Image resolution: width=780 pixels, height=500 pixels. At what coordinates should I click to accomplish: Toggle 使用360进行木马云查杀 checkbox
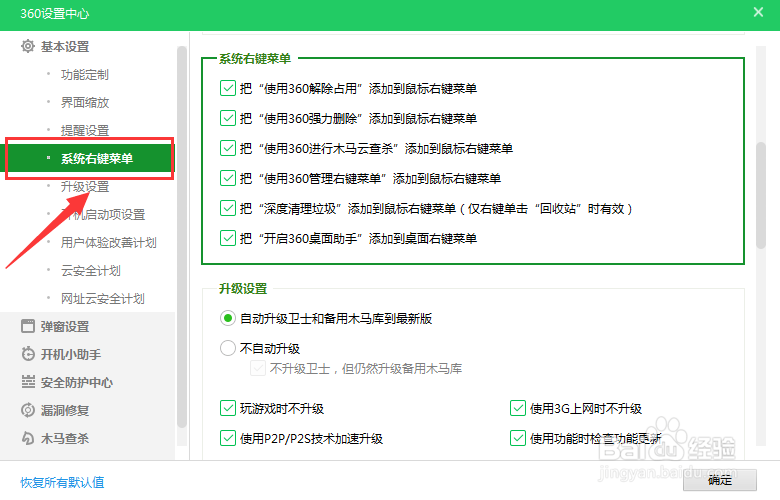coord(228,148)
